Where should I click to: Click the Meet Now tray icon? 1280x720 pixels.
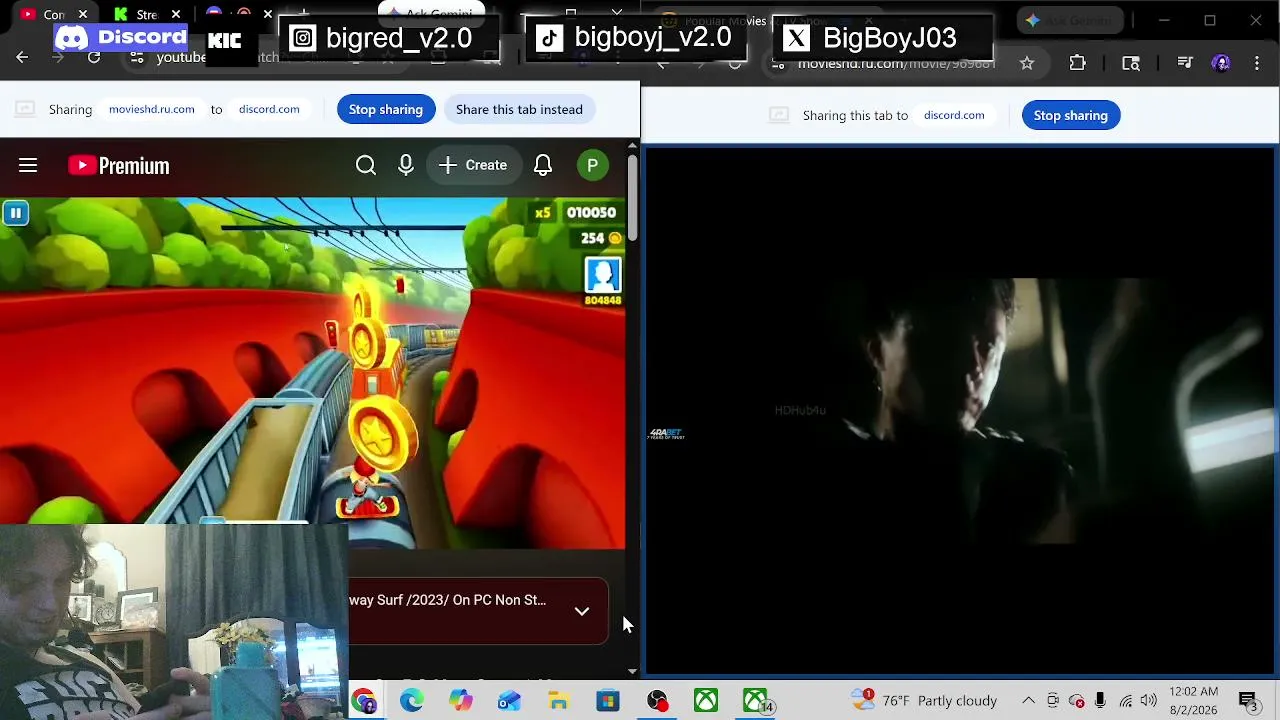point(1053,701)
